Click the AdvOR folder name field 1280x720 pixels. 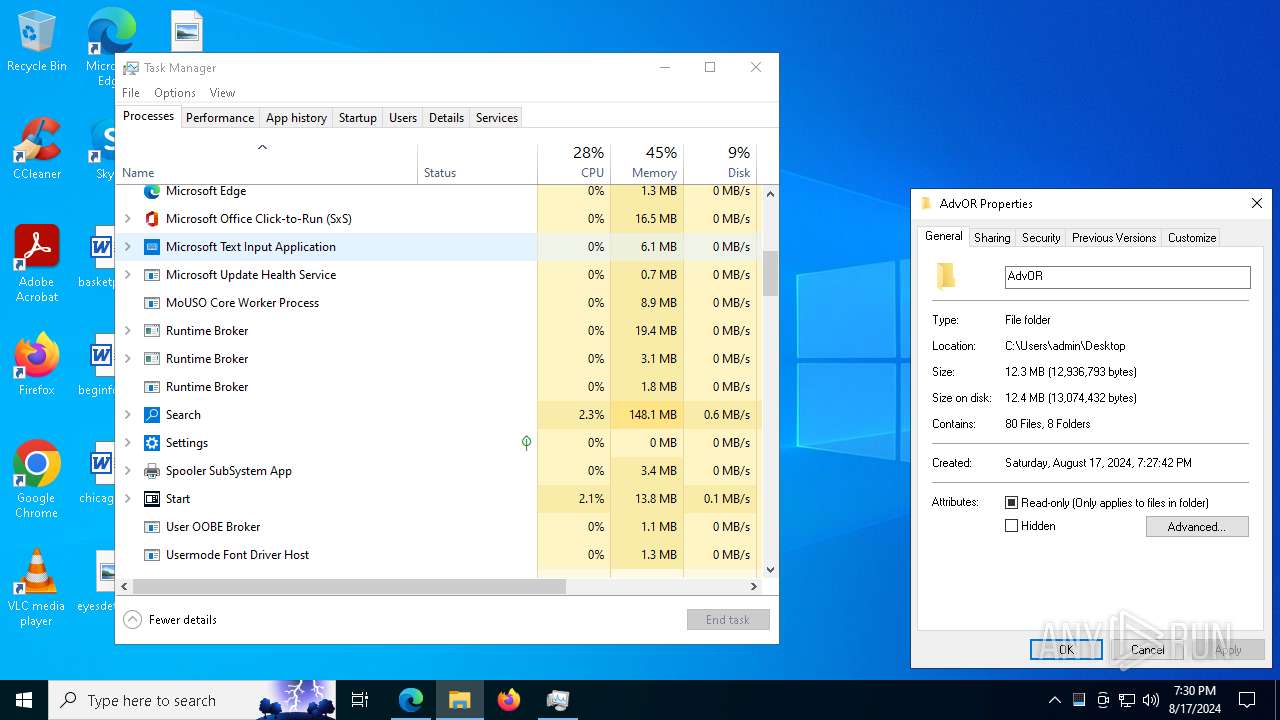[x=1127, y=277]
